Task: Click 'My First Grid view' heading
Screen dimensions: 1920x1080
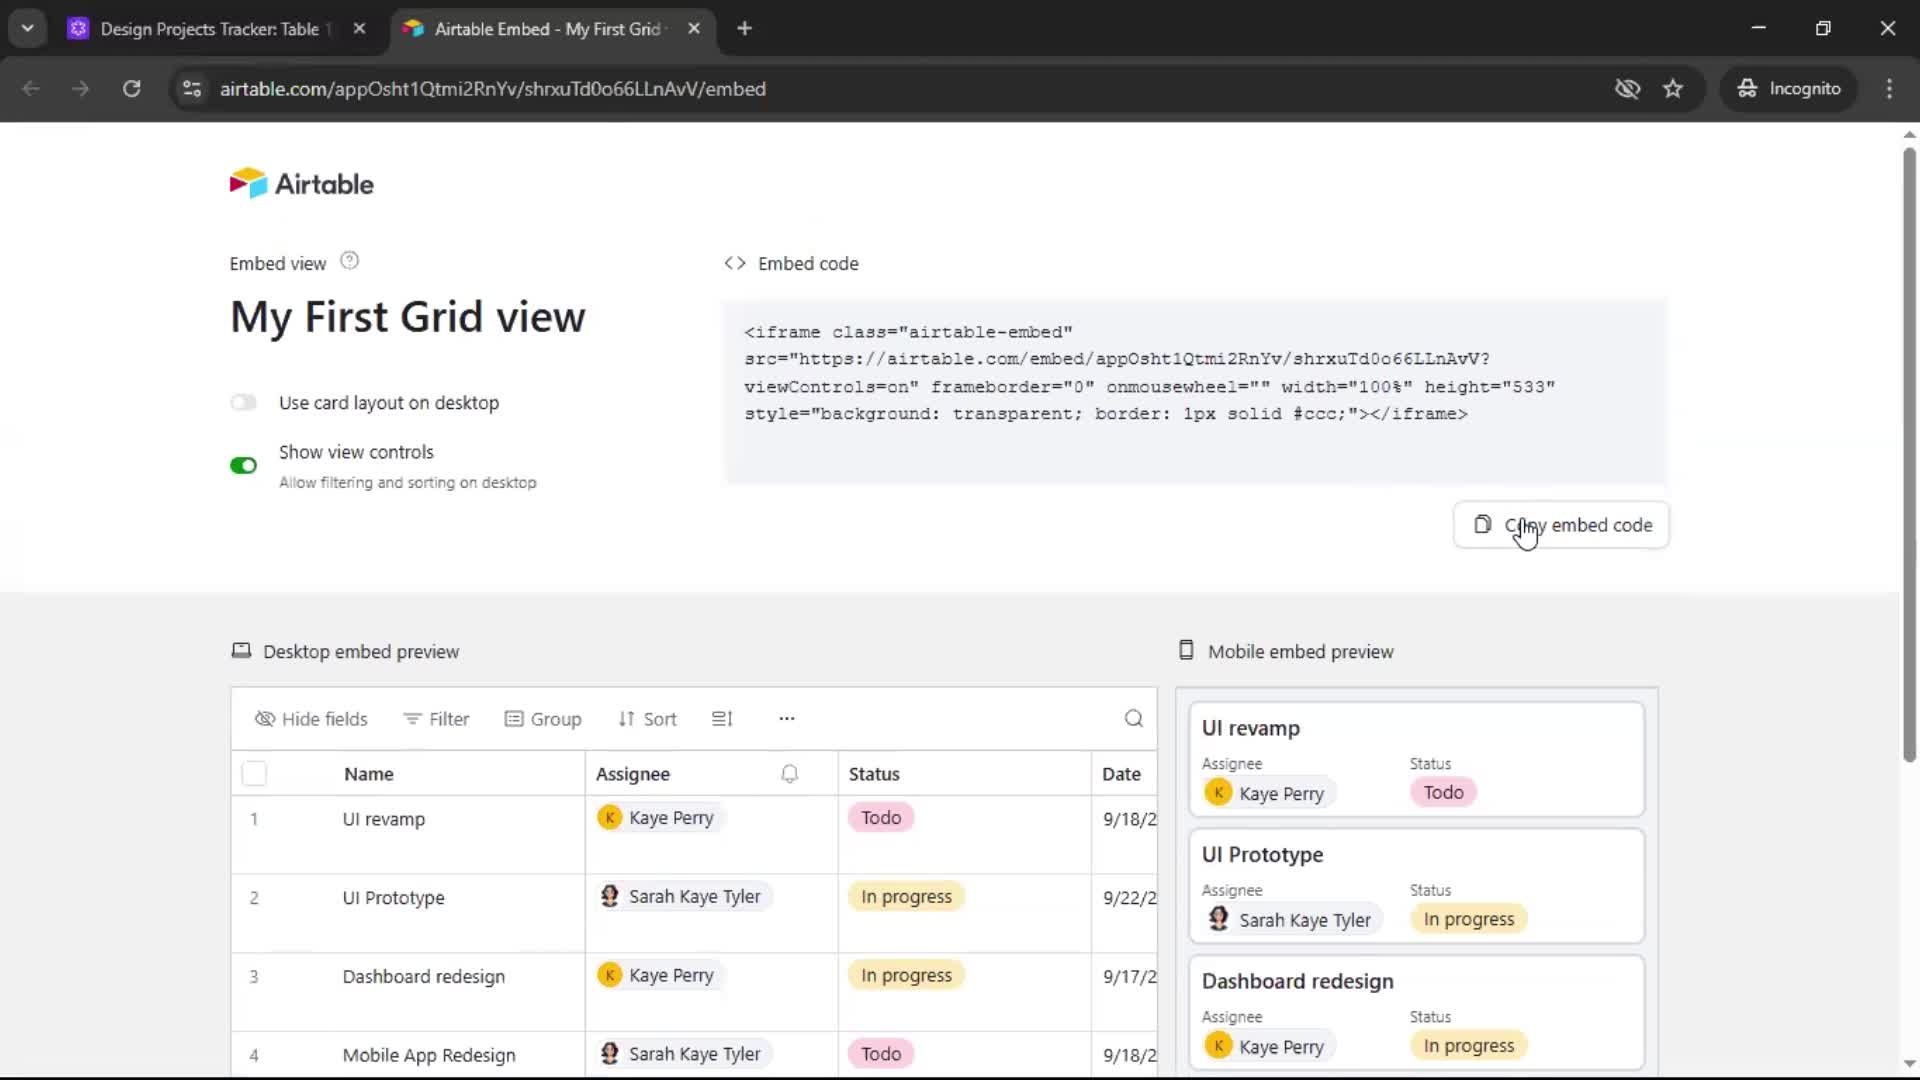Action: [x=408, y=318]
